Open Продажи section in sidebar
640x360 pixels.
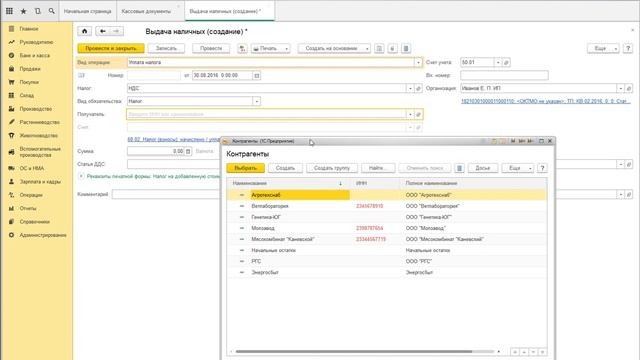pos(30,69)
